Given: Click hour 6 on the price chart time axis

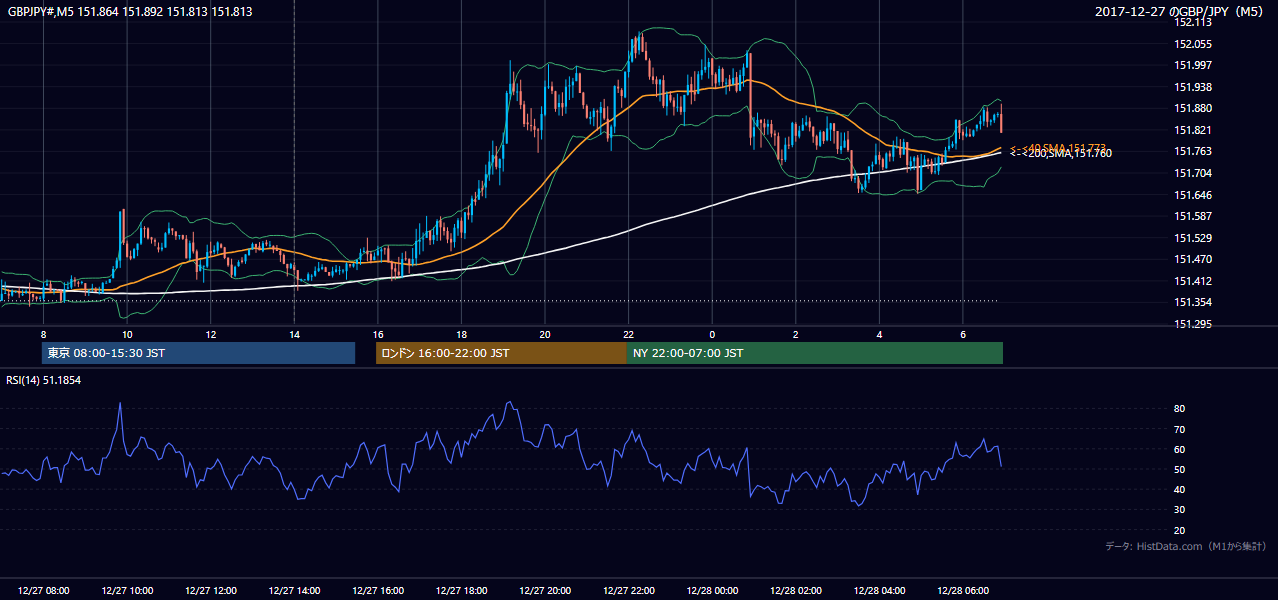Looking at the screenshot, I should pos(962,334).
